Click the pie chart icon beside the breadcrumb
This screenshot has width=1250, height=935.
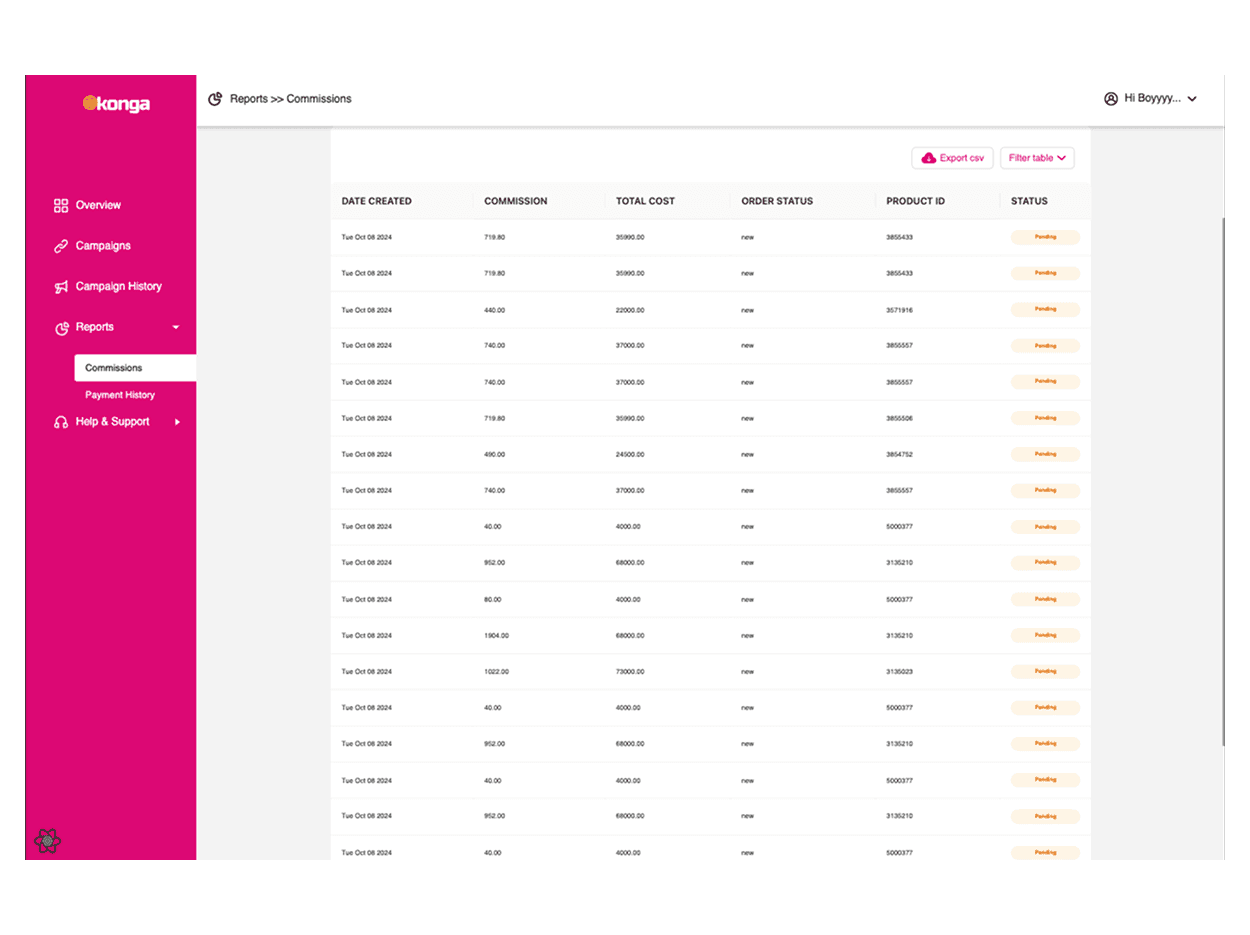pyautogui.click(x=215, y=99)
